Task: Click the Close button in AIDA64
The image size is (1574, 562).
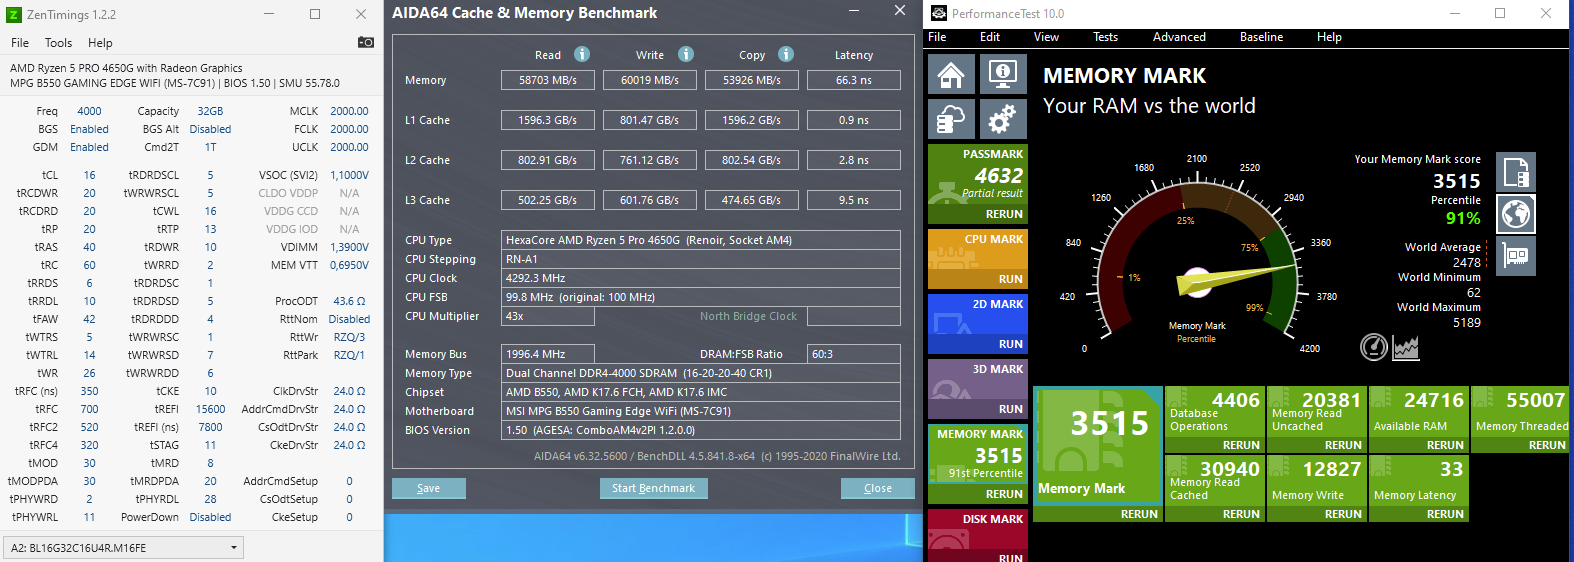Action: [x=877, y=488]
